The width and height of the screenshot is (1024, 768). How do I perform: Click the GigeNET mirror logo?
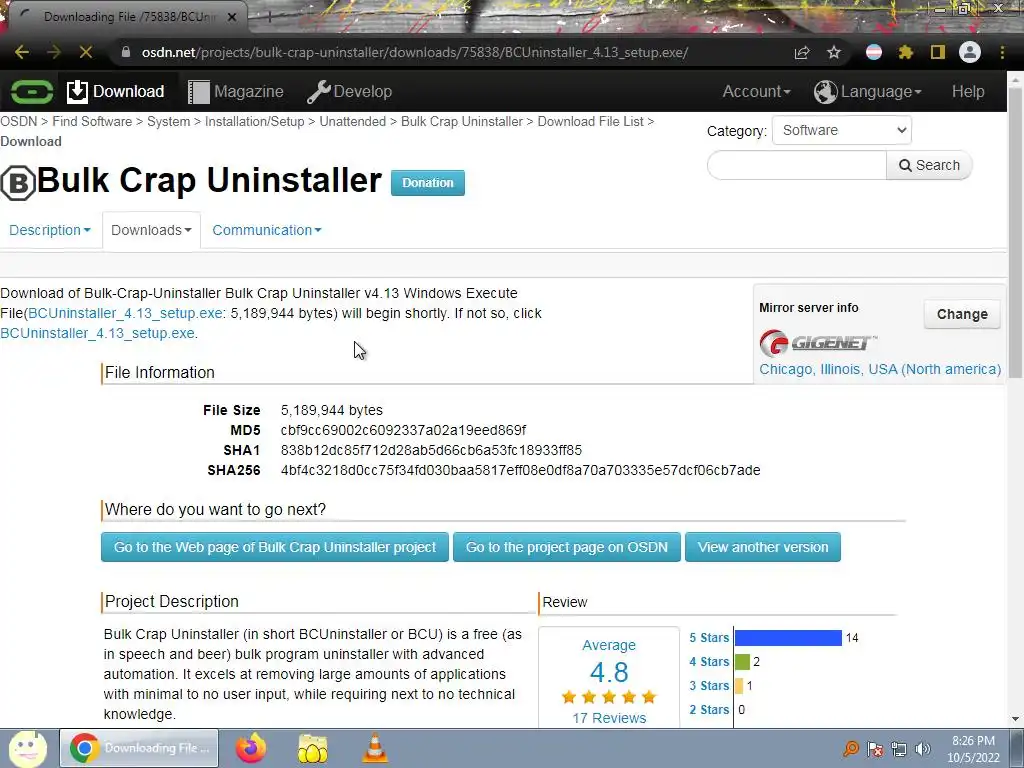point(818,343)
